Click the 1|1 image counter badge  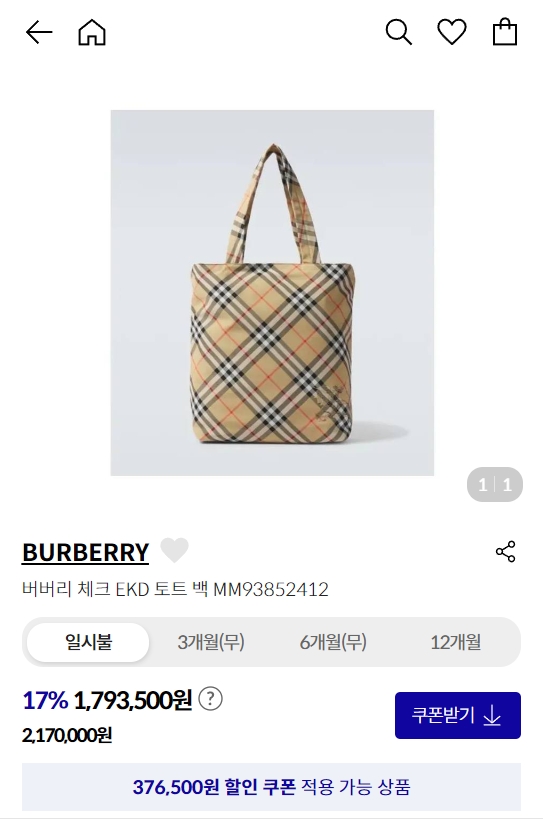pos(495,484)
